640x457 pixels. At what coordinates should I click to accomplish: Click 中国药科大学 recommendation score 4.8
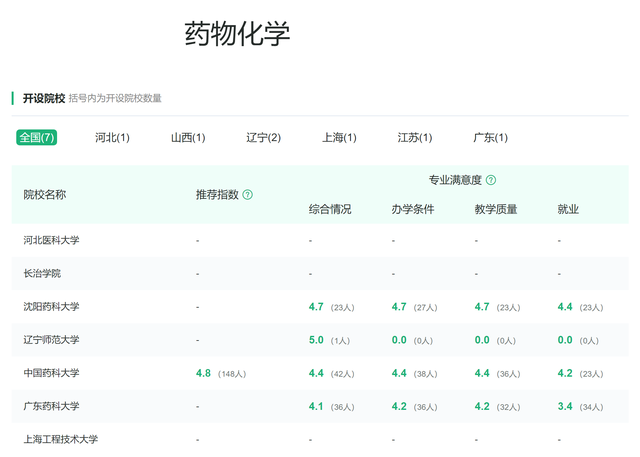pos(203,373)
